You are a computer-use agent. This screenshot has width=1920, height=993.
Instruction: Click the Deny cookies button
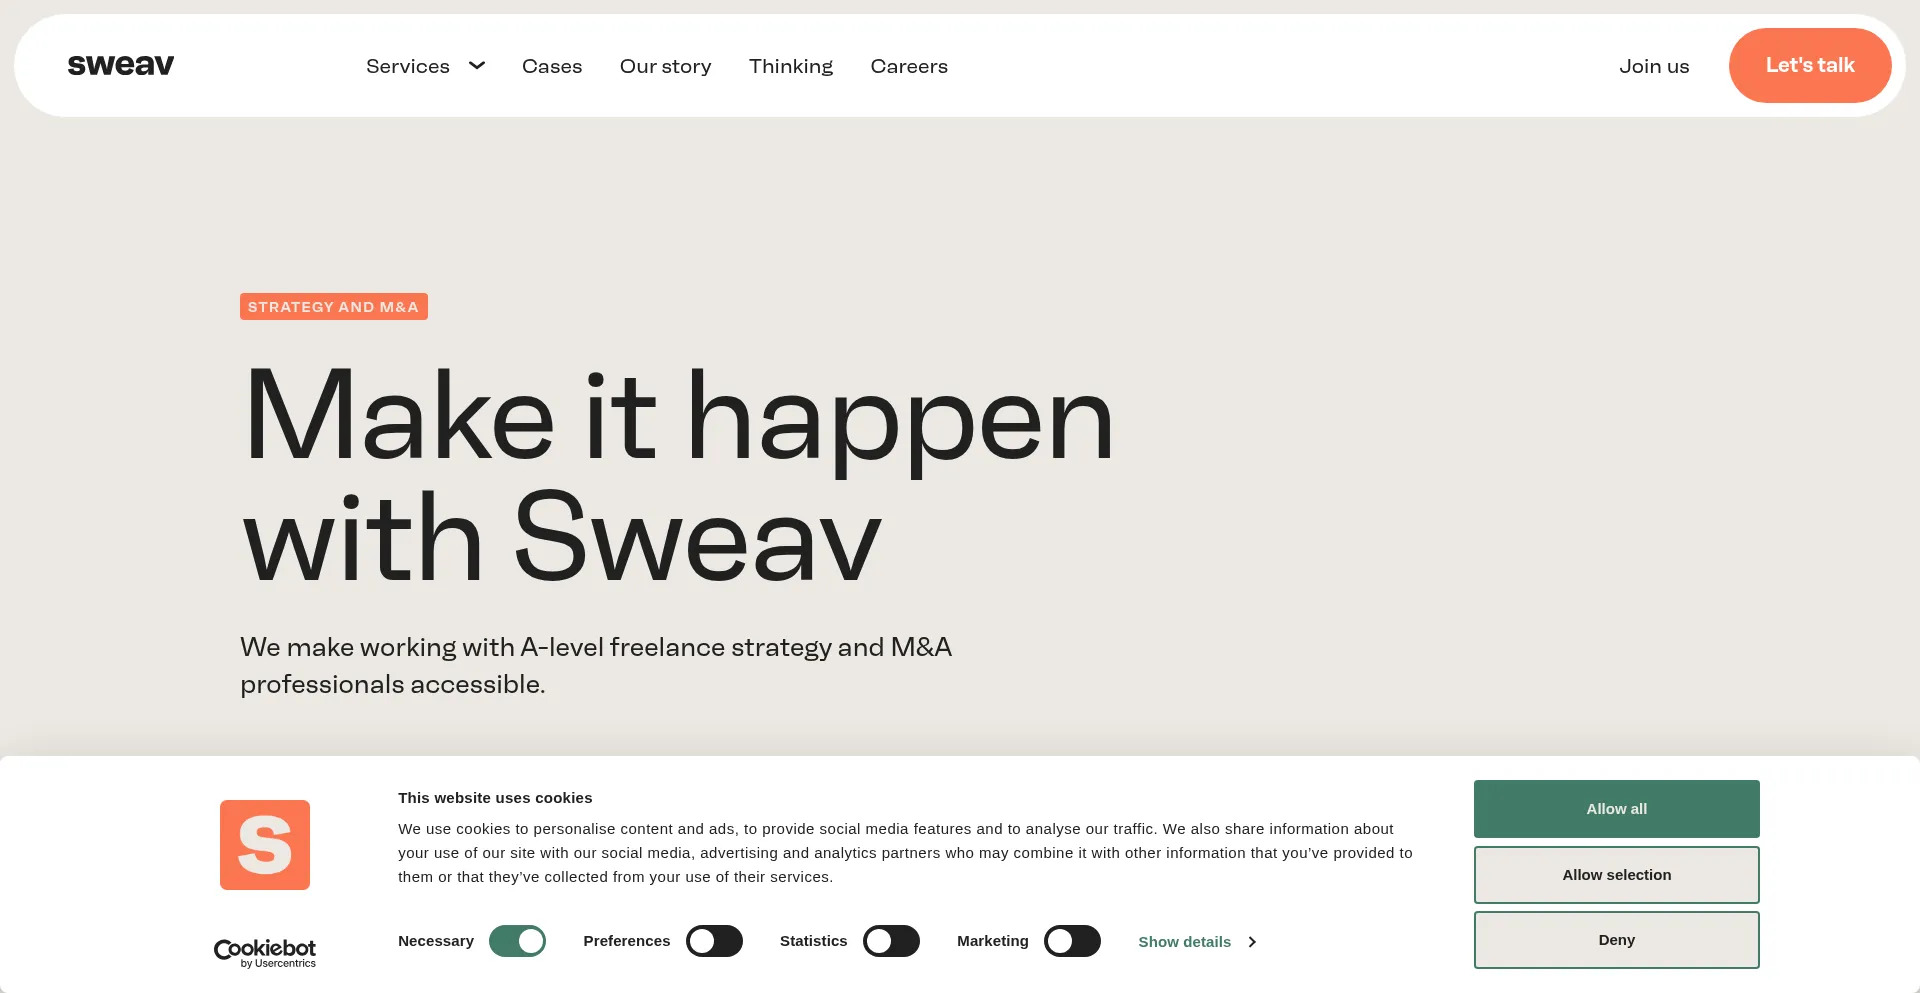tap(1616, 939)
